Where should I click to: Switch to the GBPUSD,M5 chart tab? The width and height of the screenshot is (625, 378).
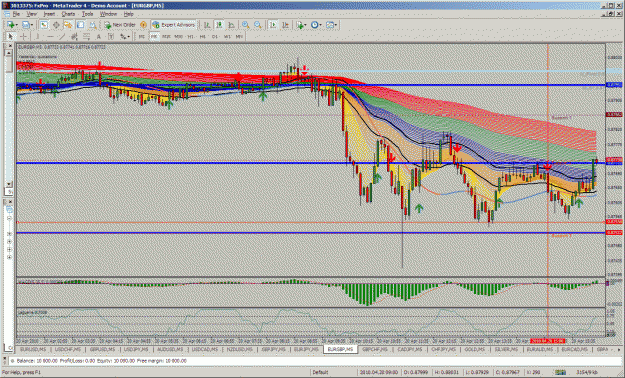pyautogui.click(x=102, y=349)
